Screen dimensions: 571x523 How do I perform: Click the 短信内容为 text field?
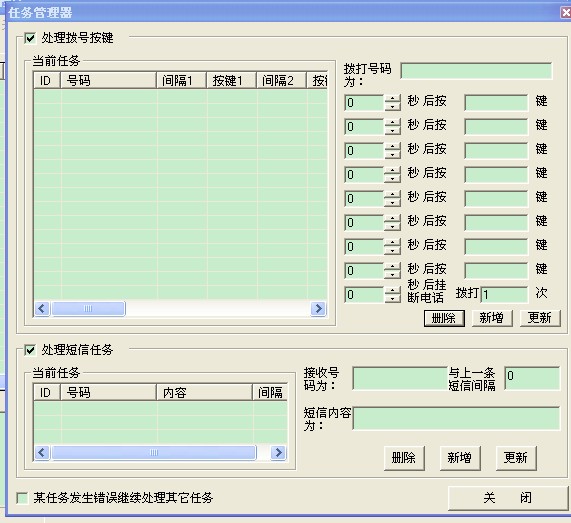[456, 418]
